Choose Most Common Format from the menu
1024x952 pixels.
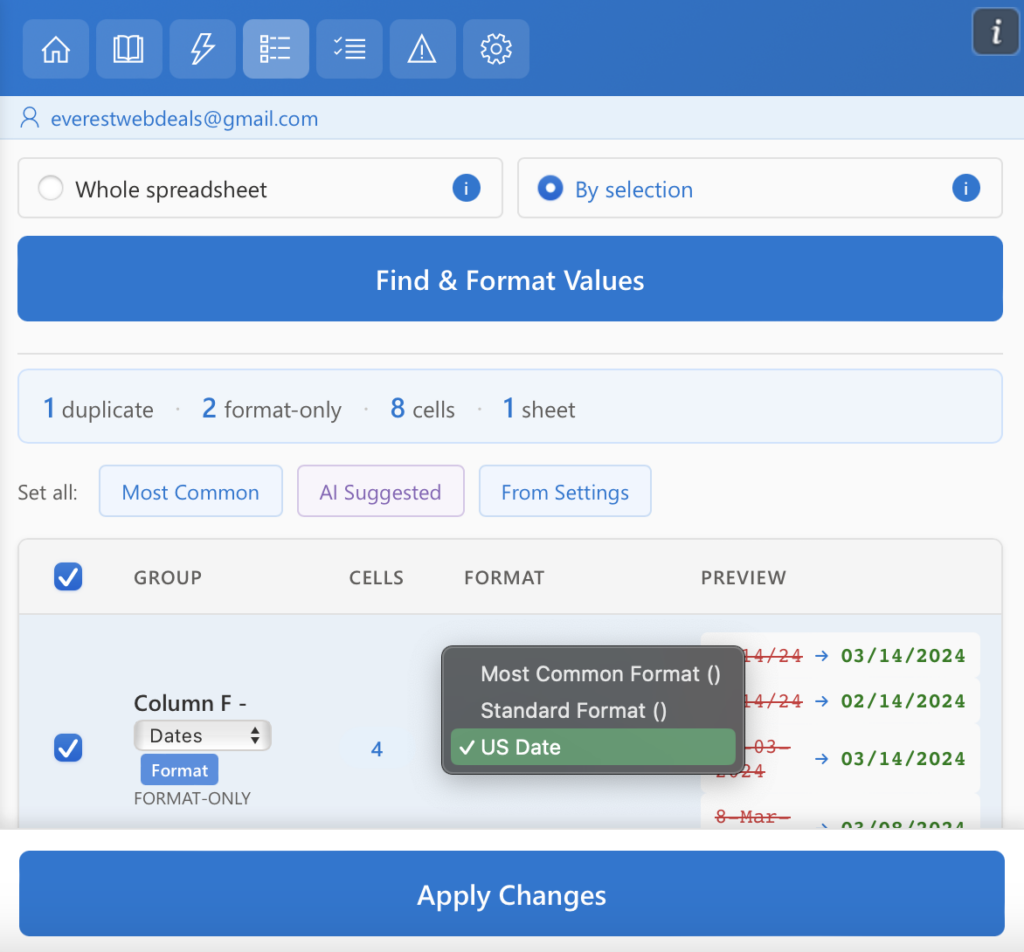(600, 674)
